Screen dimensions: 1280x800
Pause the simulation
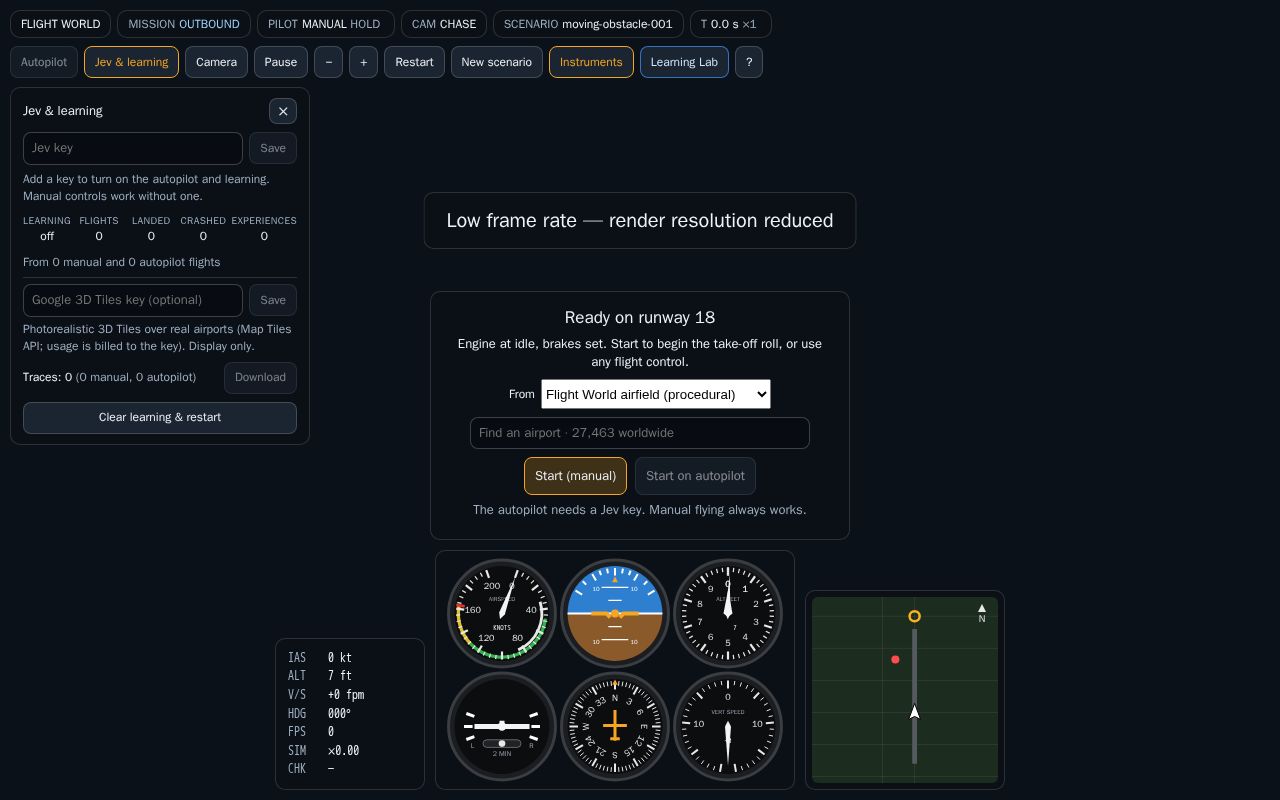point(281,62)
